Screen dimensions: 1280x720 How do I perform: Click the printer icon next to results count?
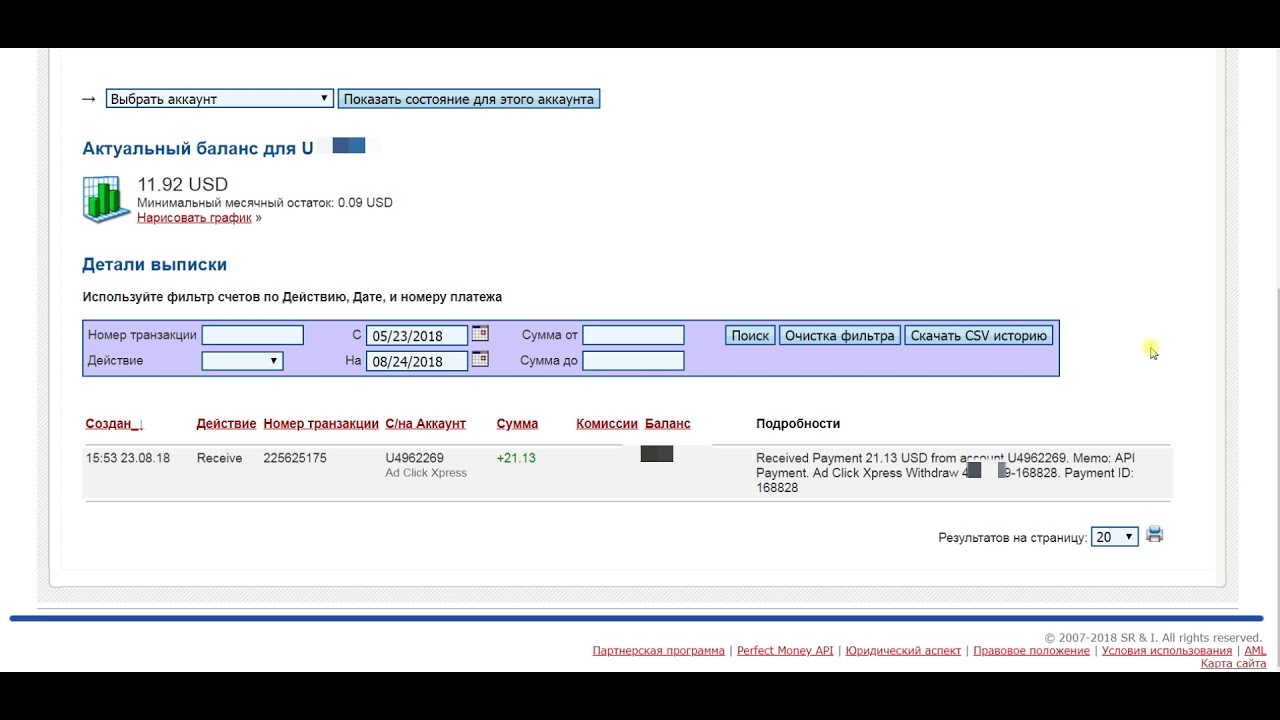click(x=1155, y=535)
